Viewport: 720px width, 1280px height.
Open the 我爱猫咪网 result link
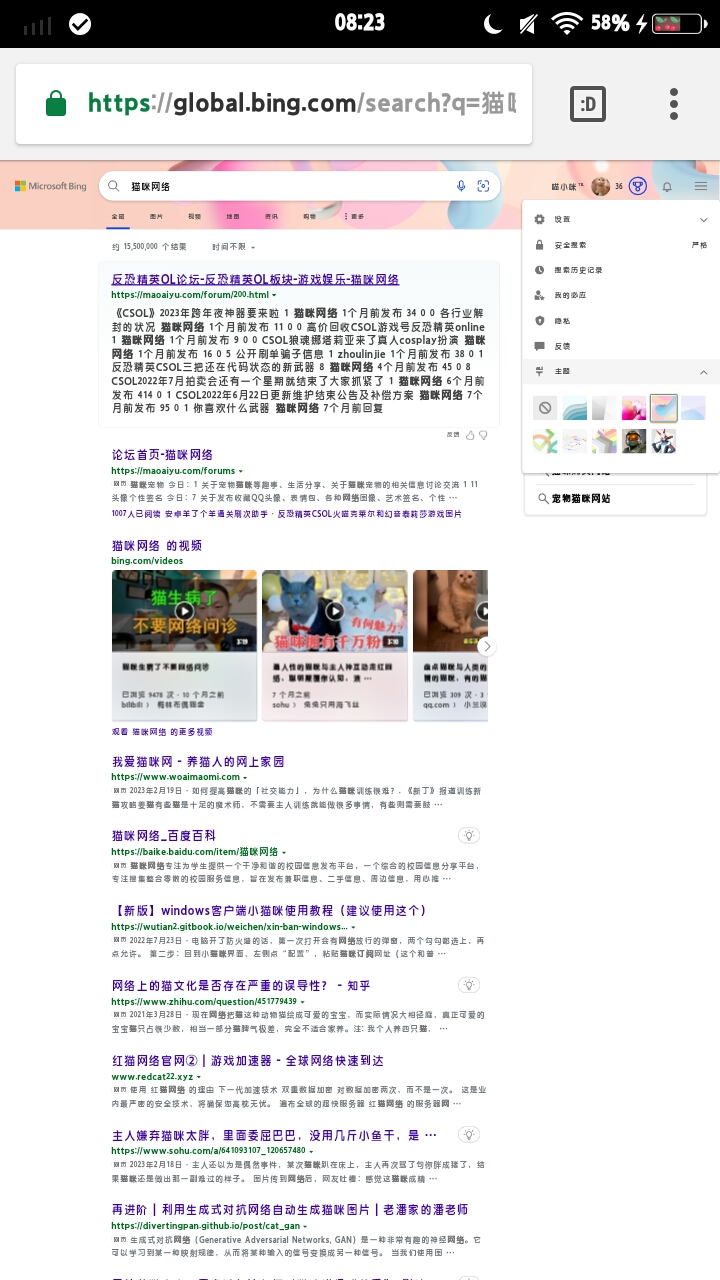198,761
